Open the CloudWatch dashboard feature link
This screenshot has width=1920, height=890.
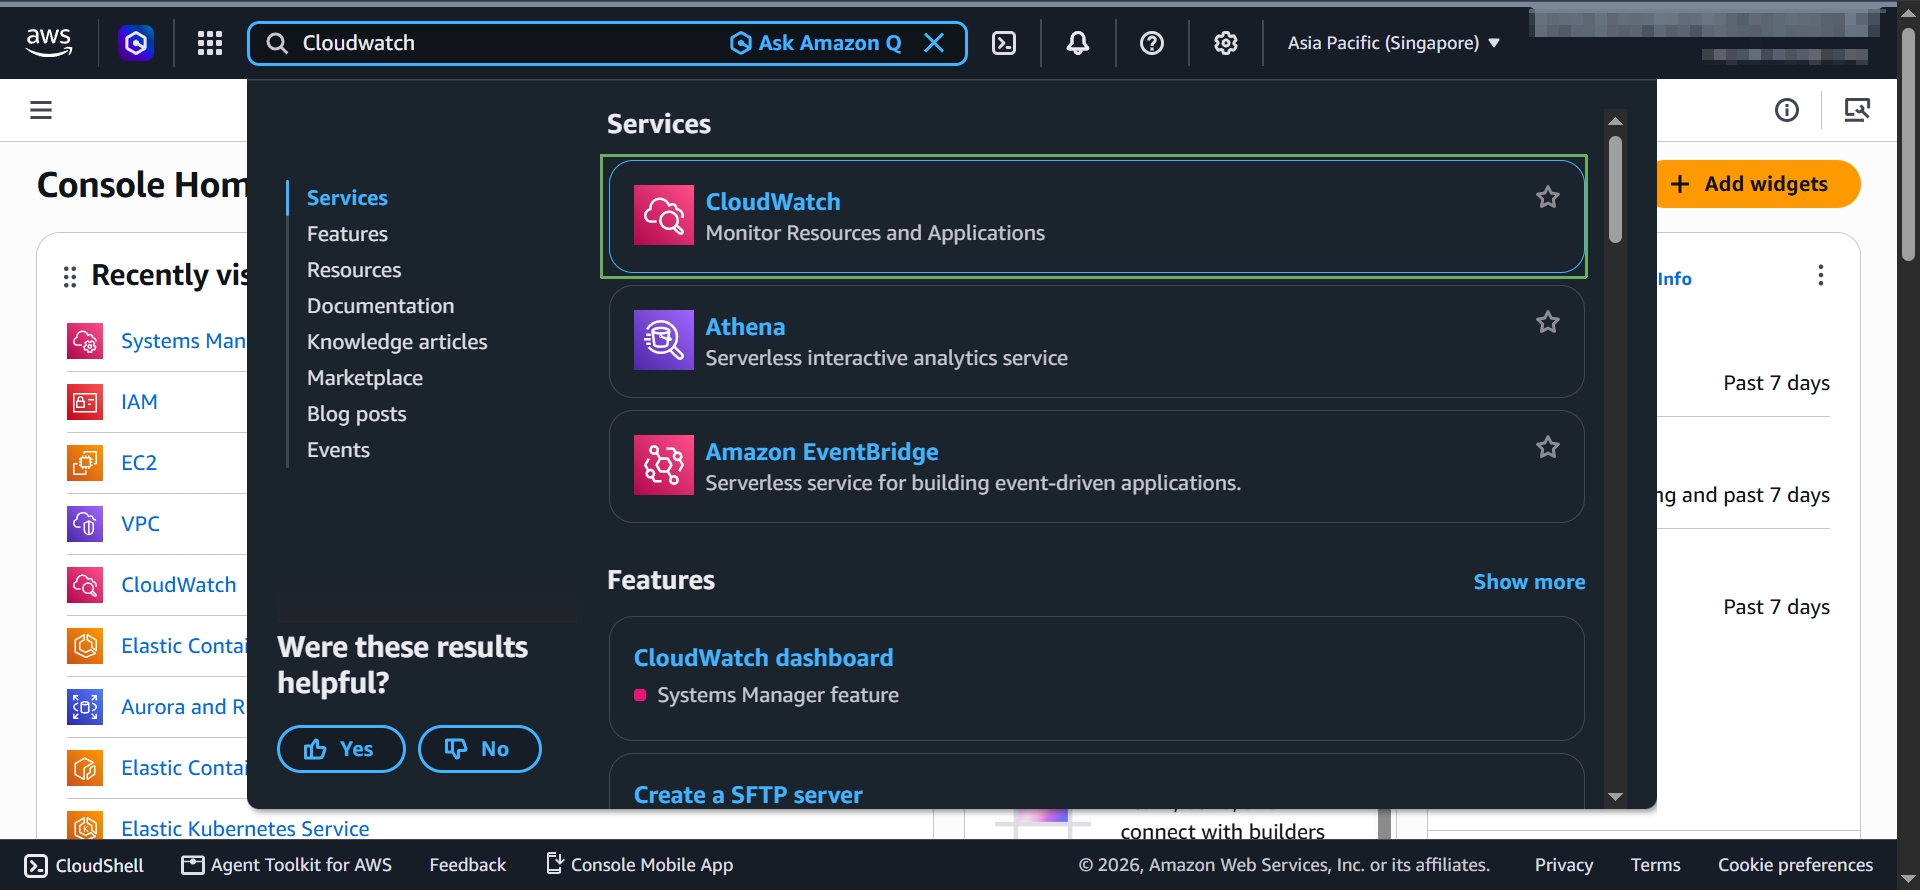(763, 658)
